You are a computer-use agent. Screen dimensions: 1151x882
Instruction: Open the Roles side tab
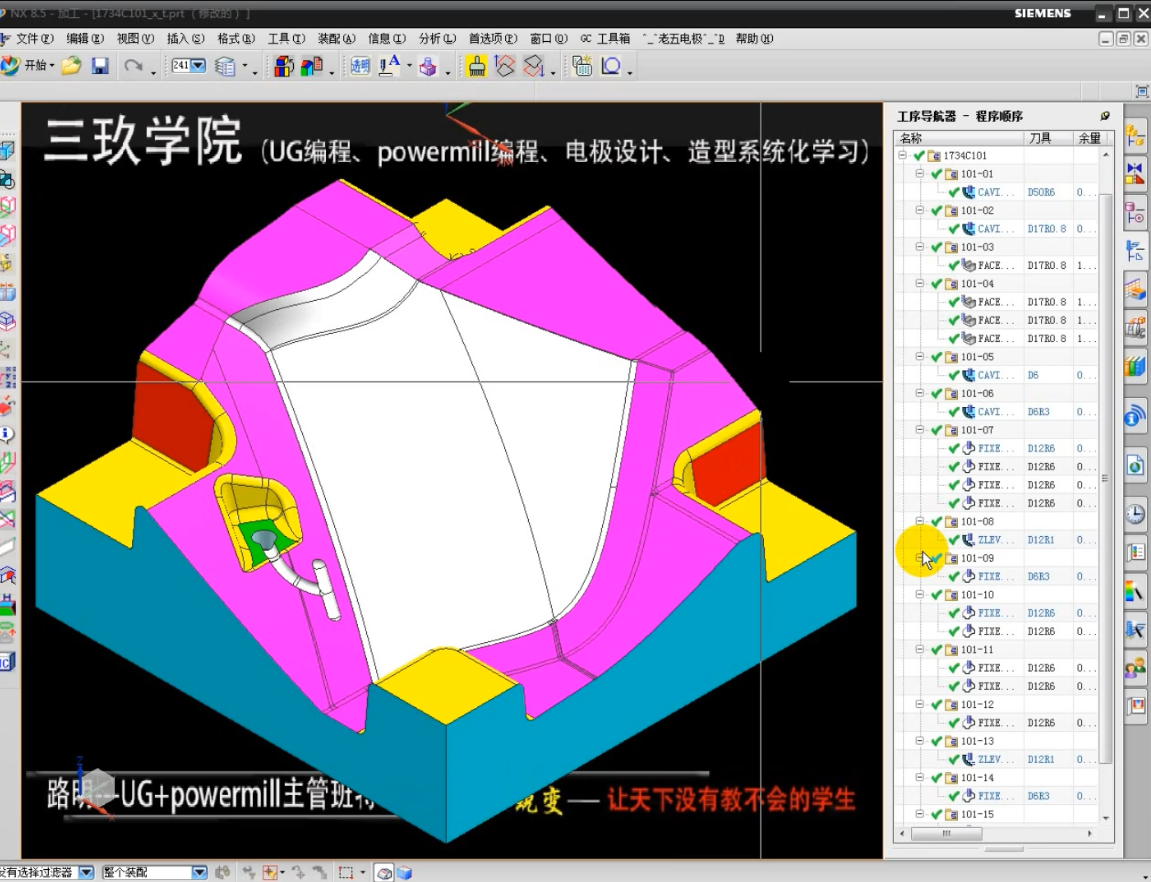point(1135,668)
